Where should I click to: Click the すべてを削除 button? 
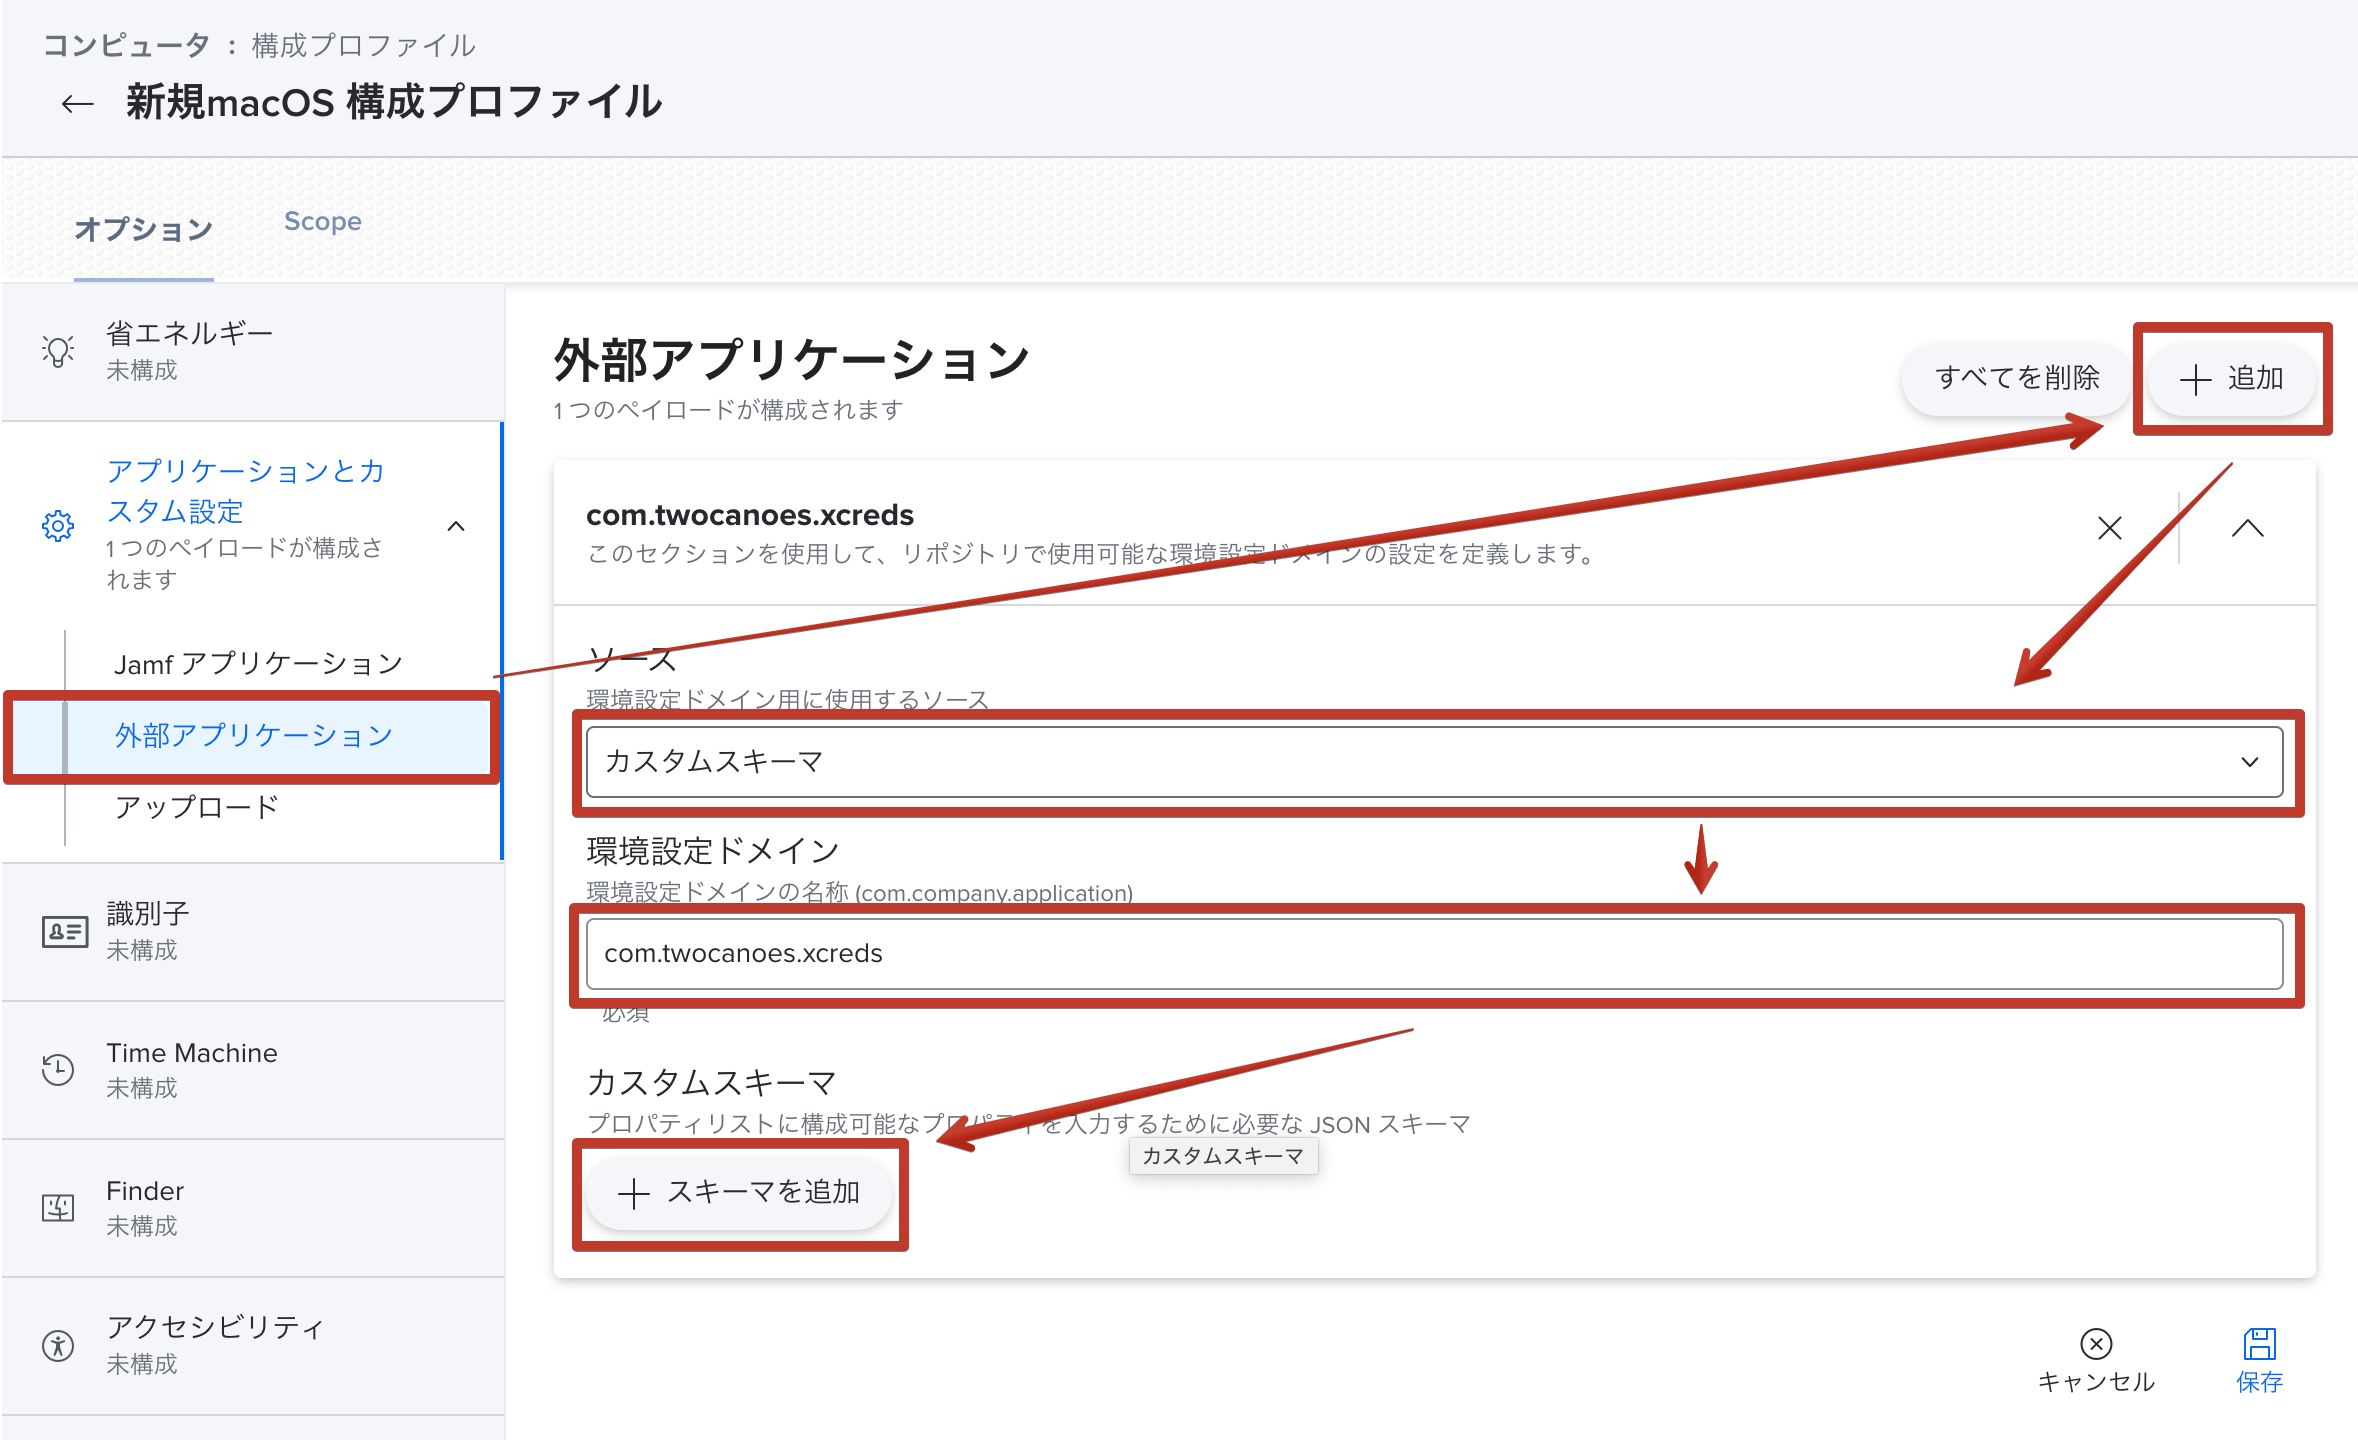pyautogui.click(x=2017, y=378)
